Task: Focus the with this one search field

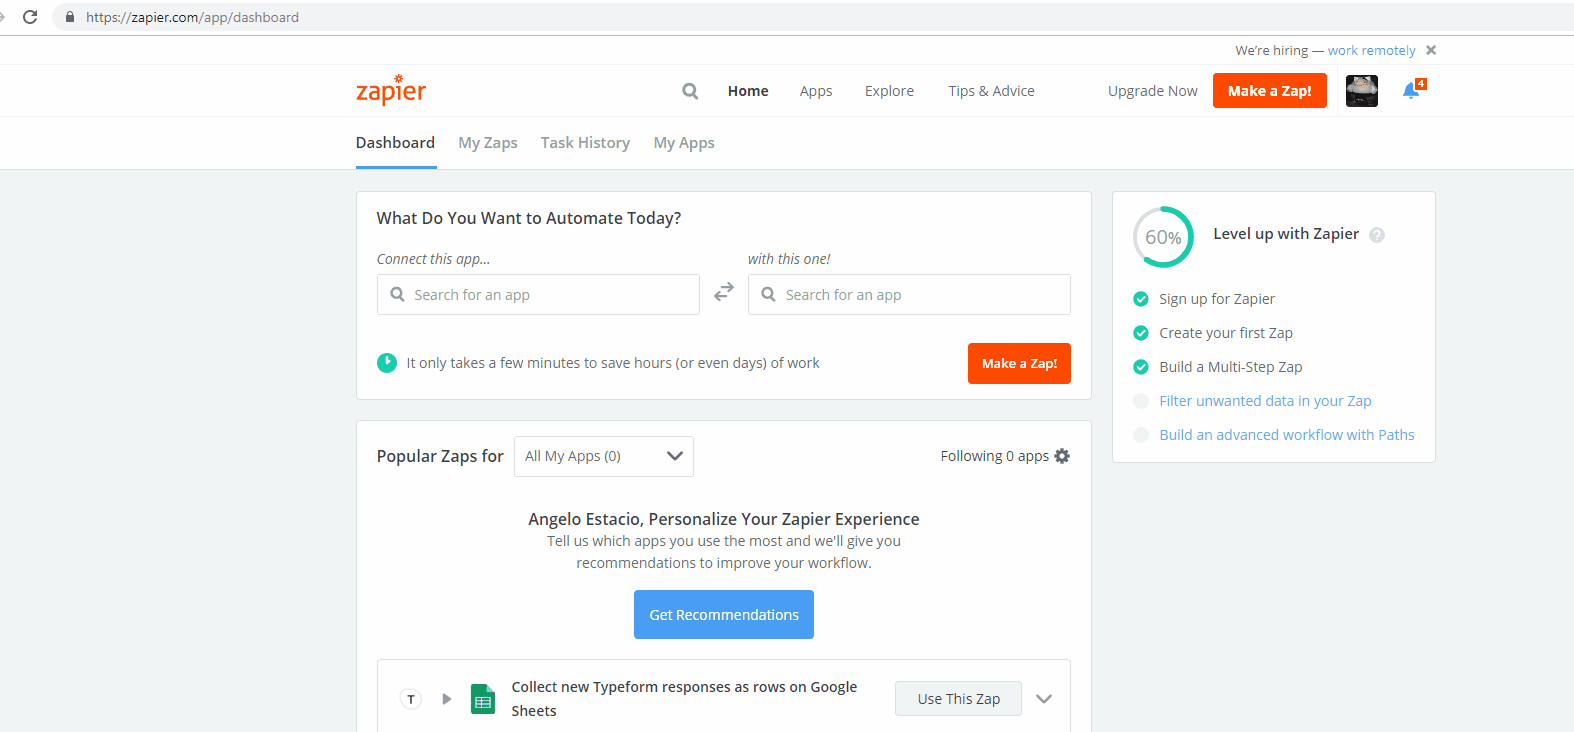Action: [x=909, y=295]
